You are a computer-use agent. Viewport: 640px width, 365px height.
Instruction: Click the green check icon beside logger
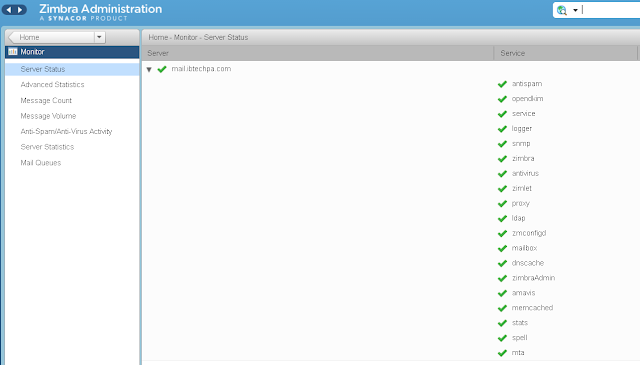pyautogui.click(x=502, y=129)
